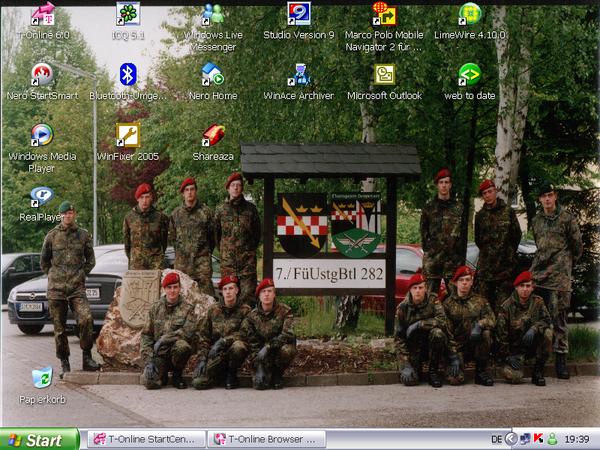Click the web to date icon
The image size is (600, 450).
click(470, 74)
